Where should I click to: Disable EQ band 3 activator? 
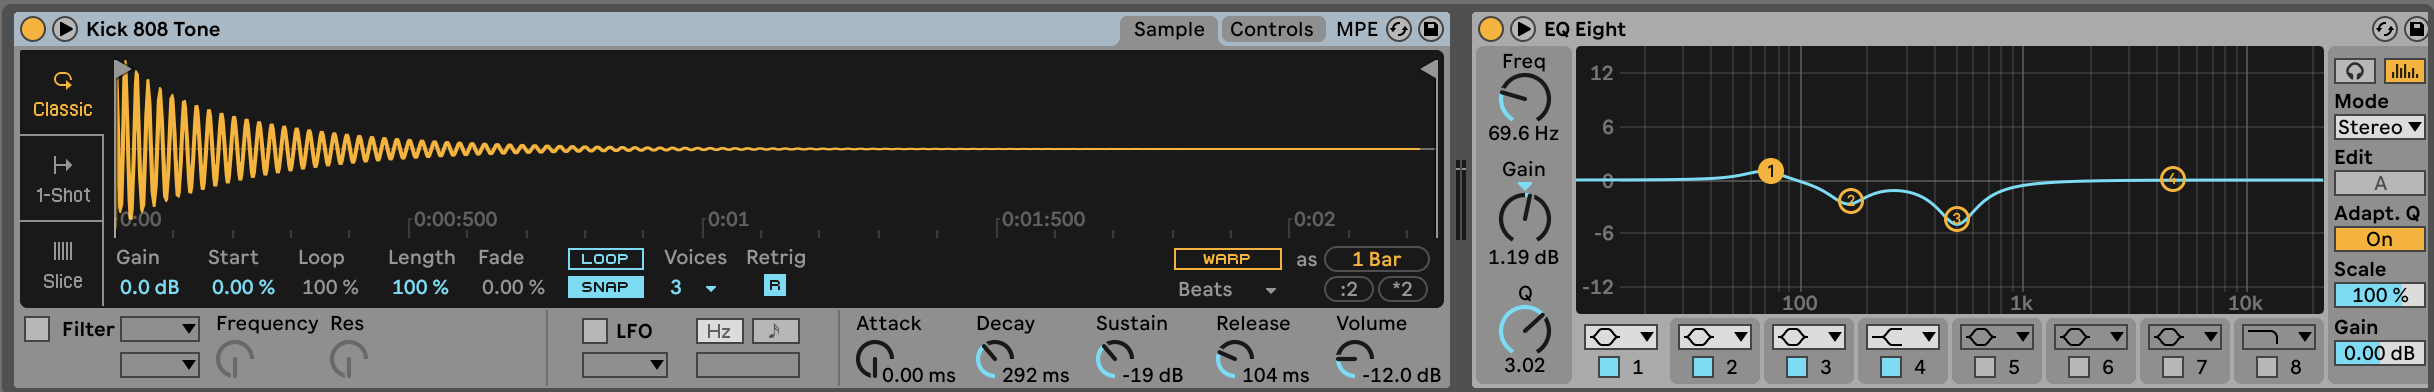(1797, 367)
